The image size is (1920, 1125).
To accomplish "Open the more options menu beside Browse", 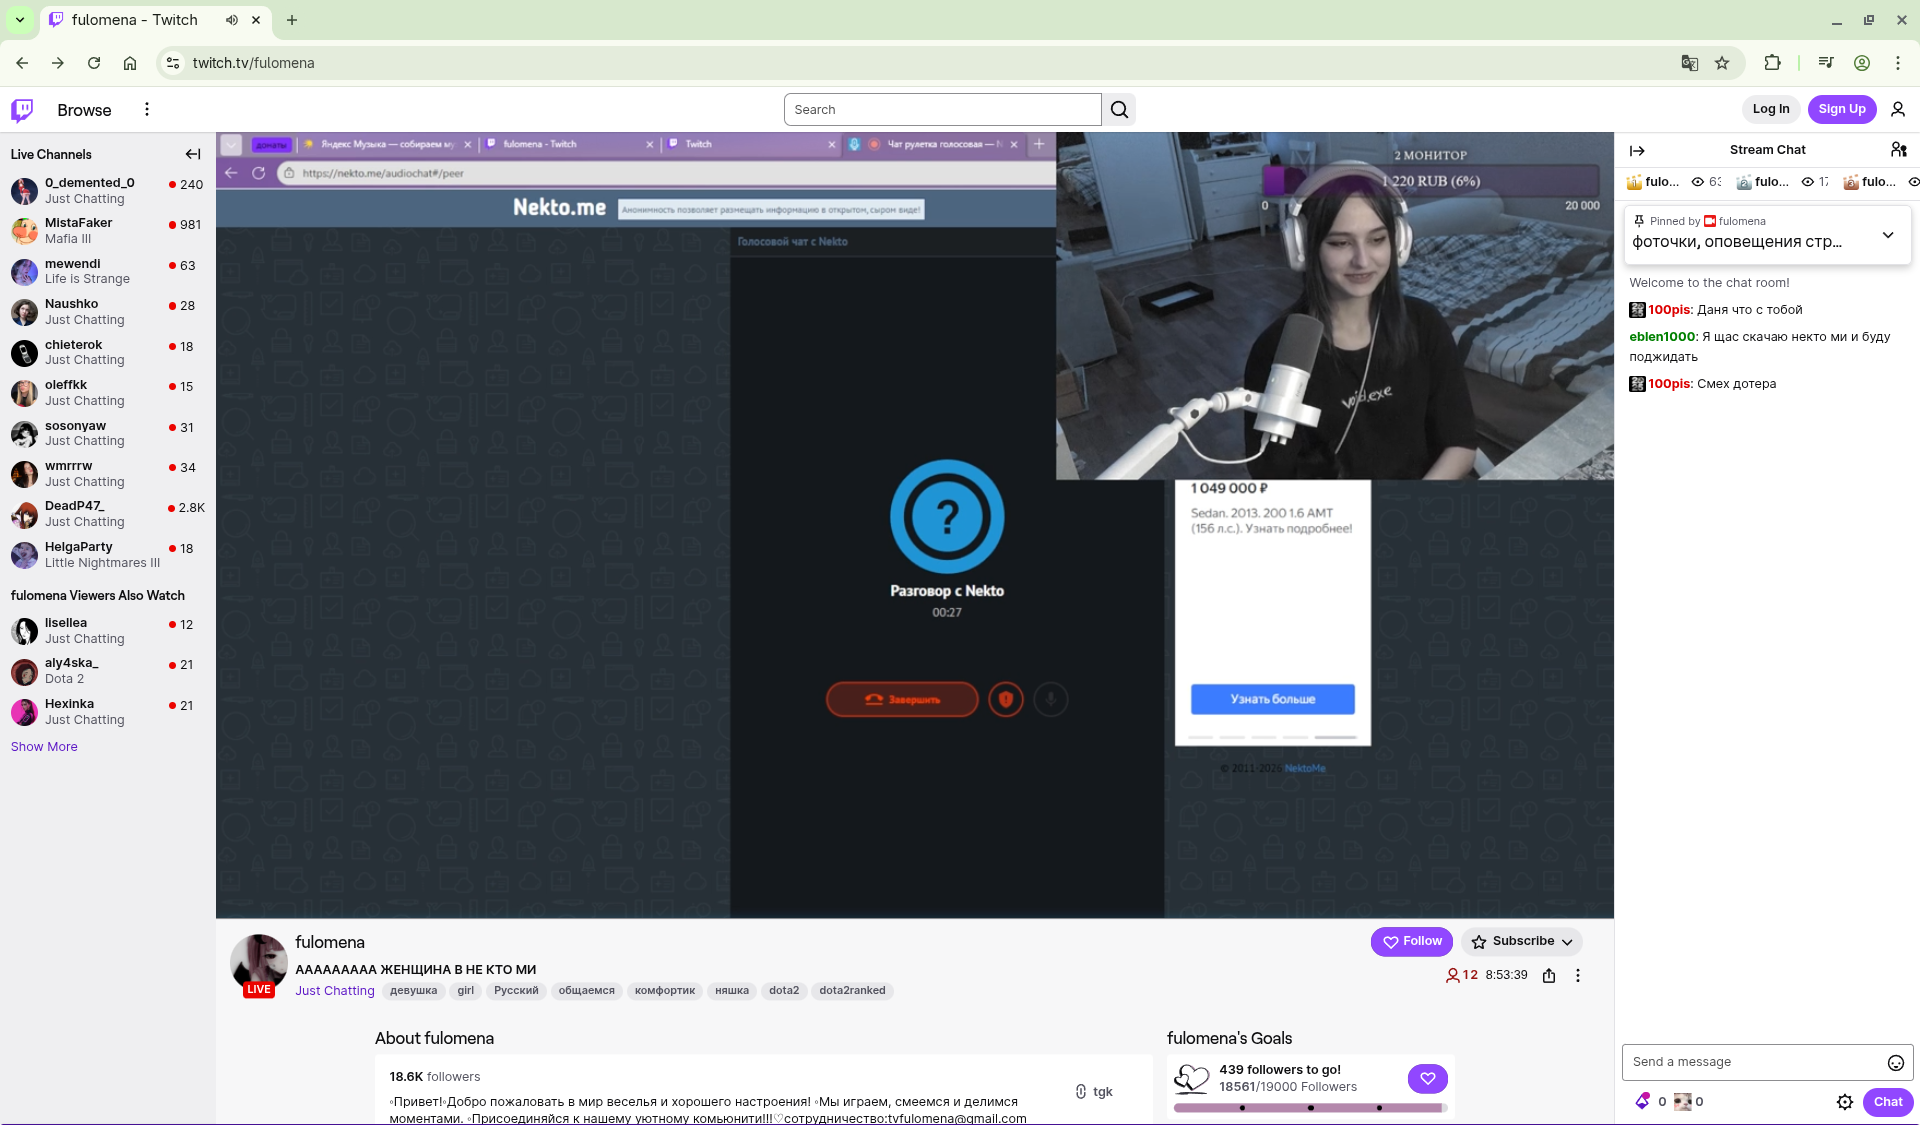I will (x=147, y=110).
